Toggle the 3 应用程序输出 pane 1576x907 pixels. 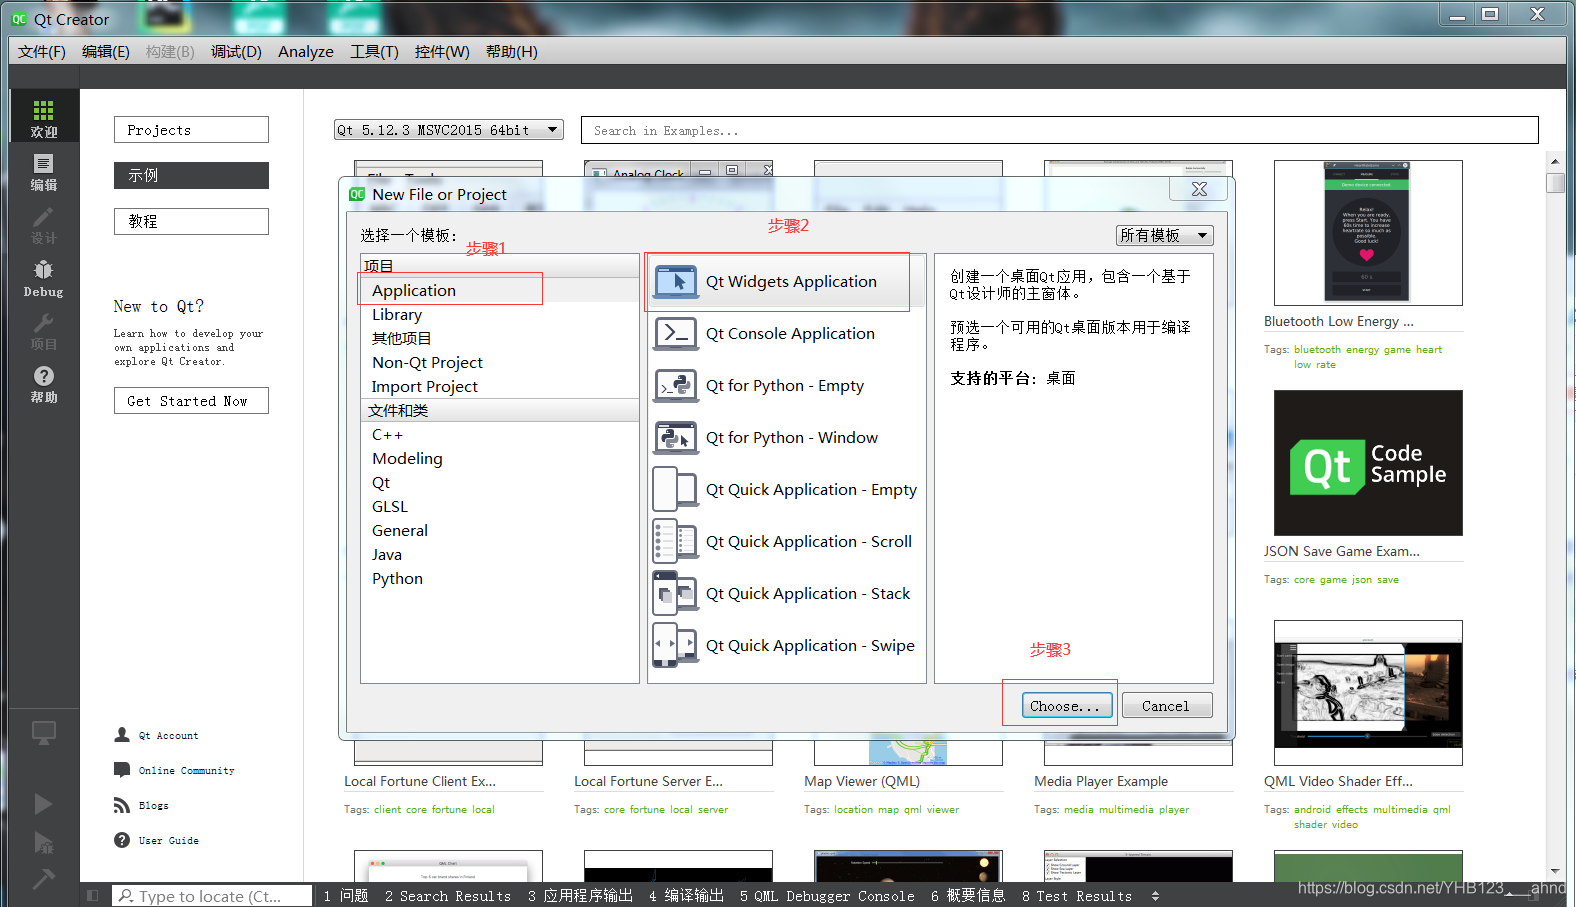580,896
